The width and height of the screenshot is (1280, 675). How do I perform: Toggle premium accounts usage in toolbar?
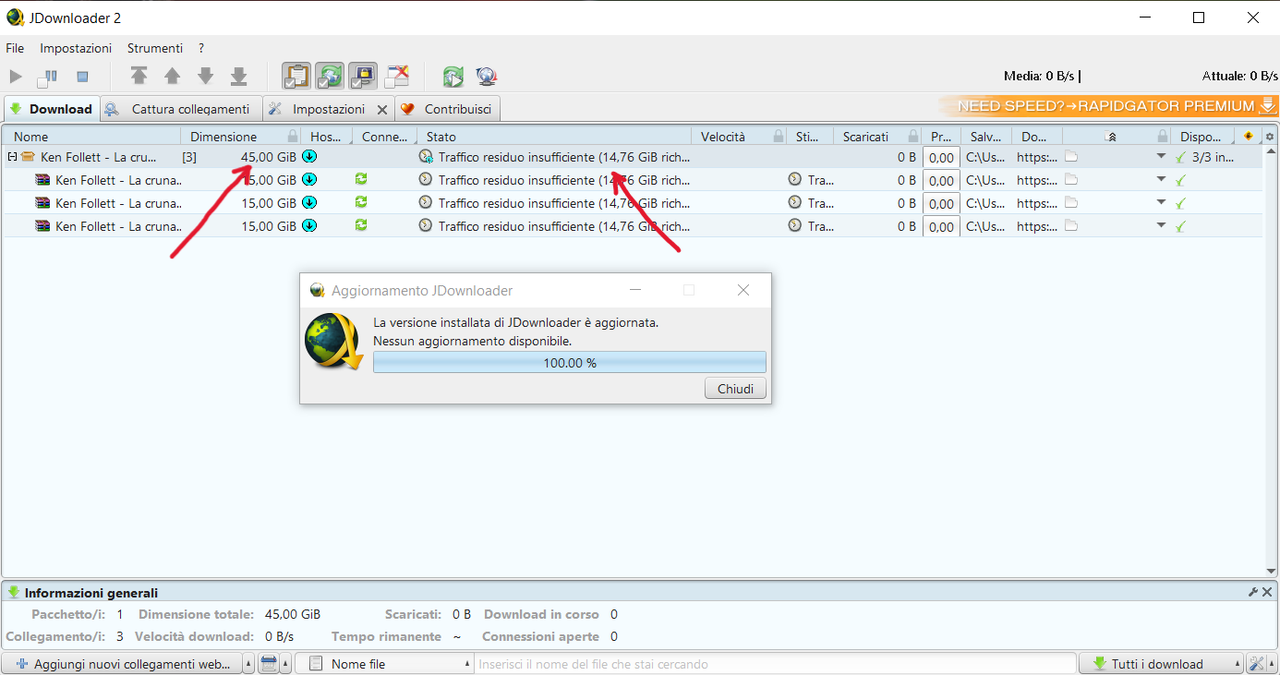coord(362,76)
